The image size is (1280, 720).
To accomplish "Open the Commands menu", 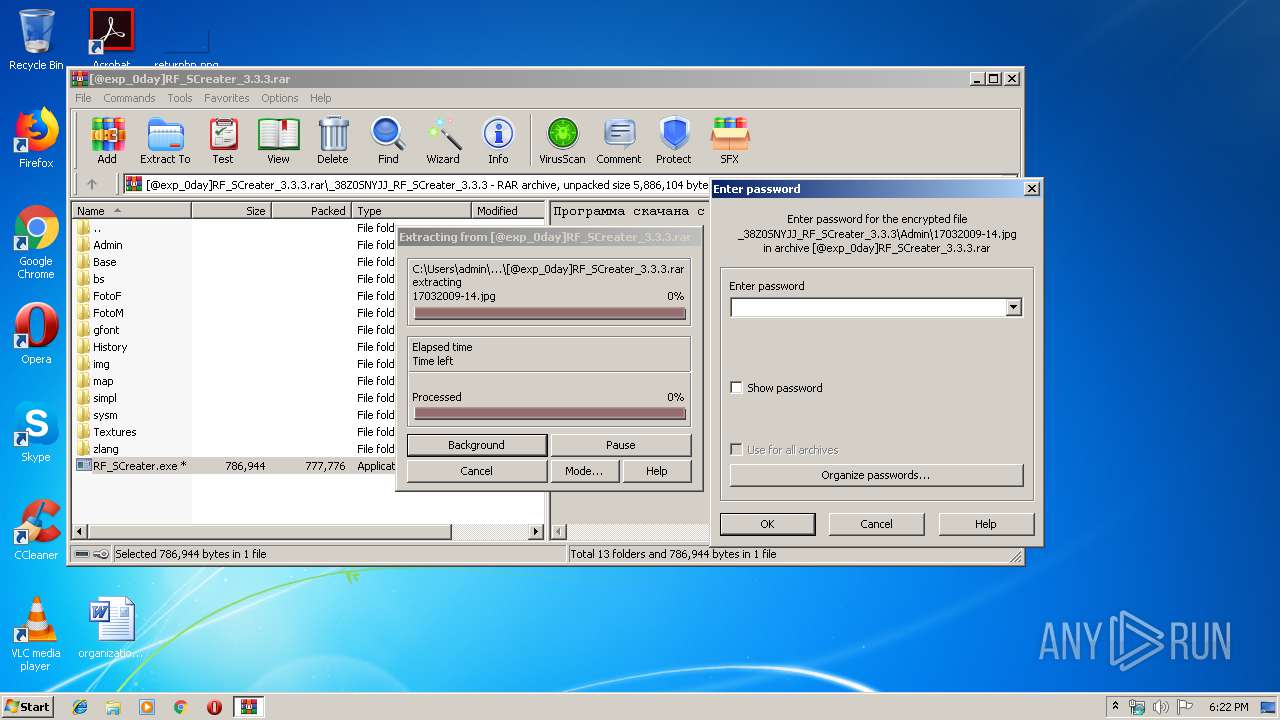I will [x=129, y=98].
